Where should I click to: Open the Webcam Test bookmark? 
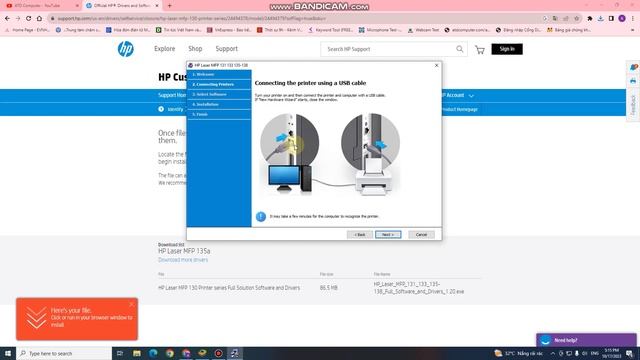pos(423,30)
